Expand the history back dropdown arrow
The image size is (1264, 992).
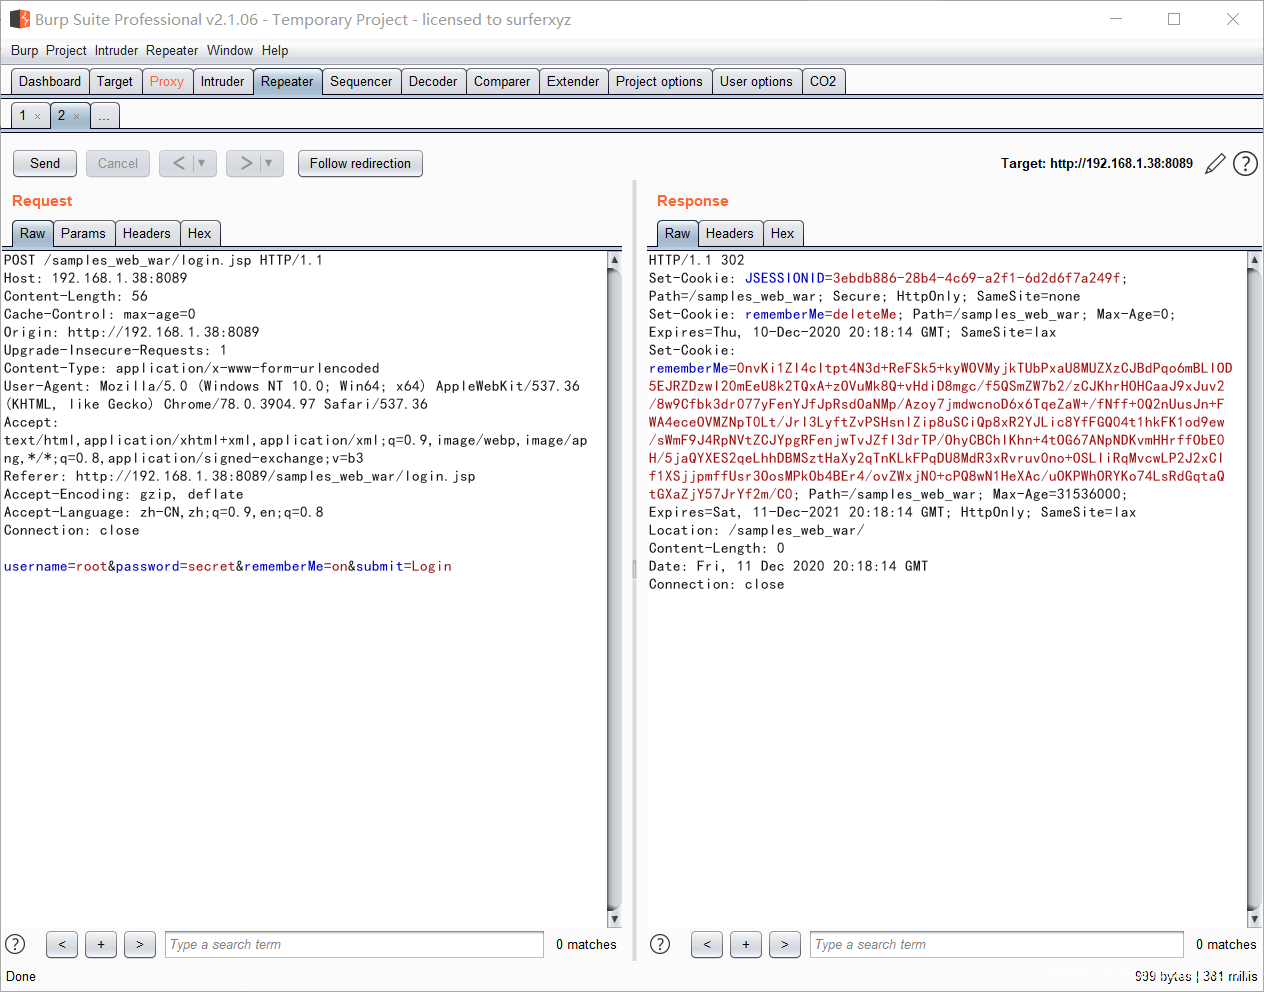pyautogui.click(x=201, y=163)
